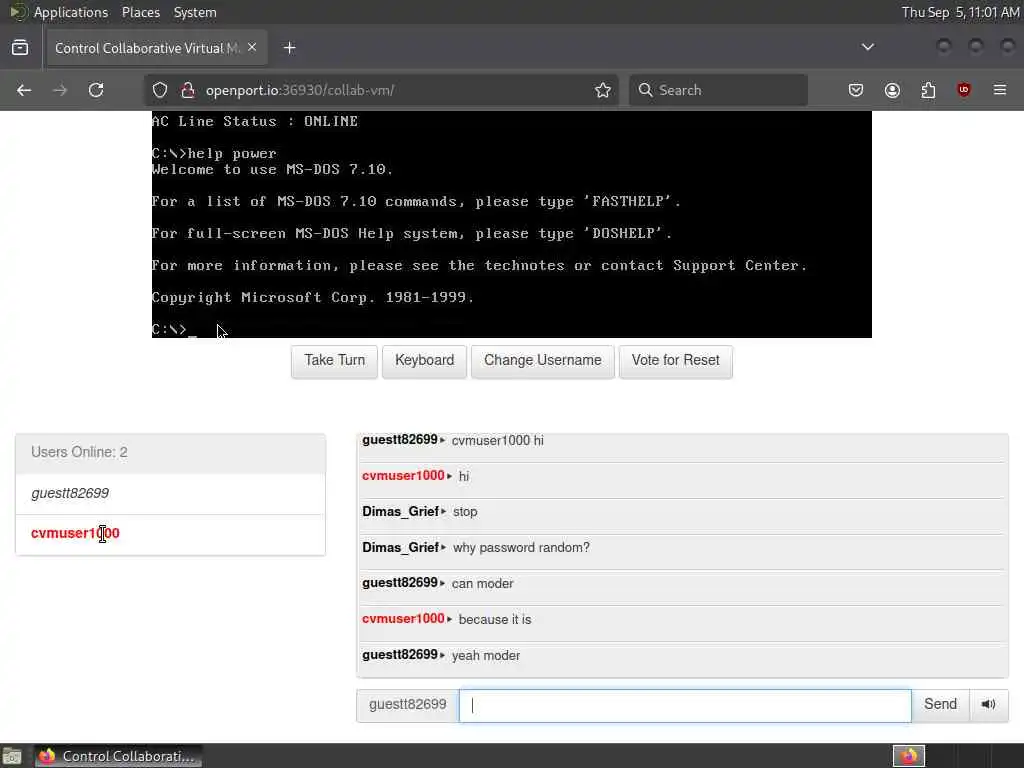Click inside the MS-DOS virtual machine screen

point(511,224)
